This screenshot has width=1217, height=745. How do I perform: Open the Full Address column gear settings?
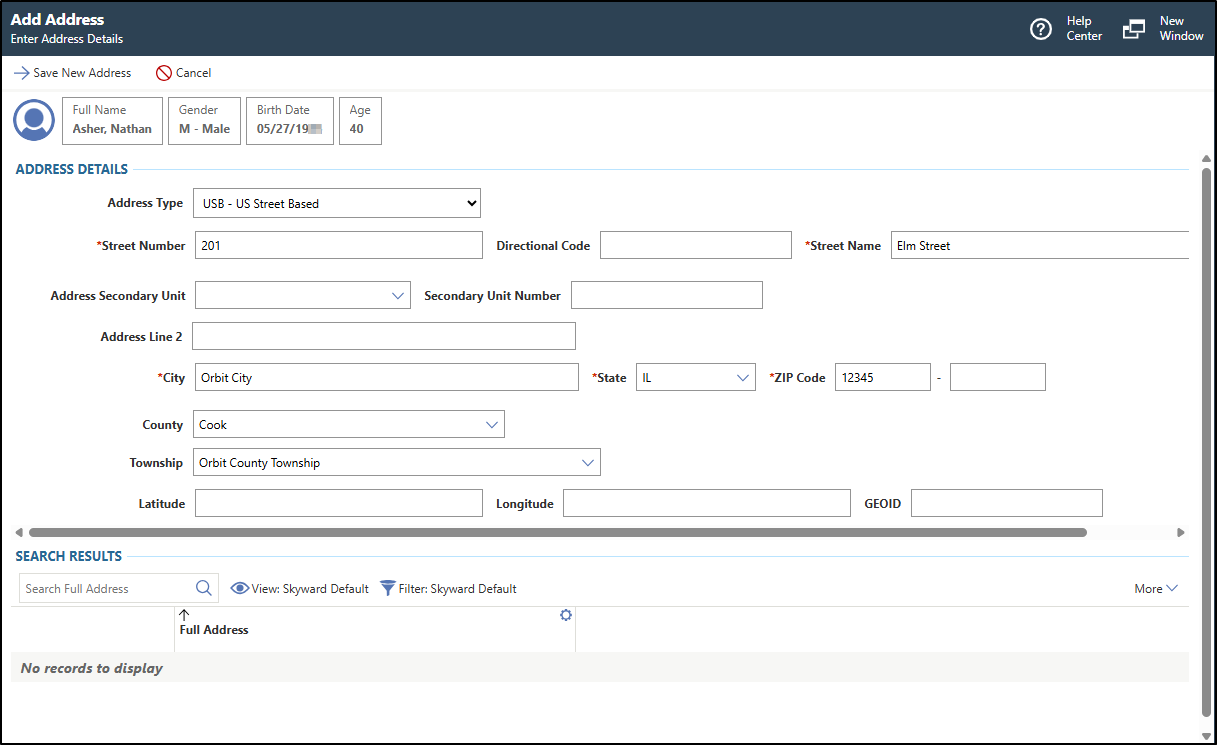click(x=566, y=615)
